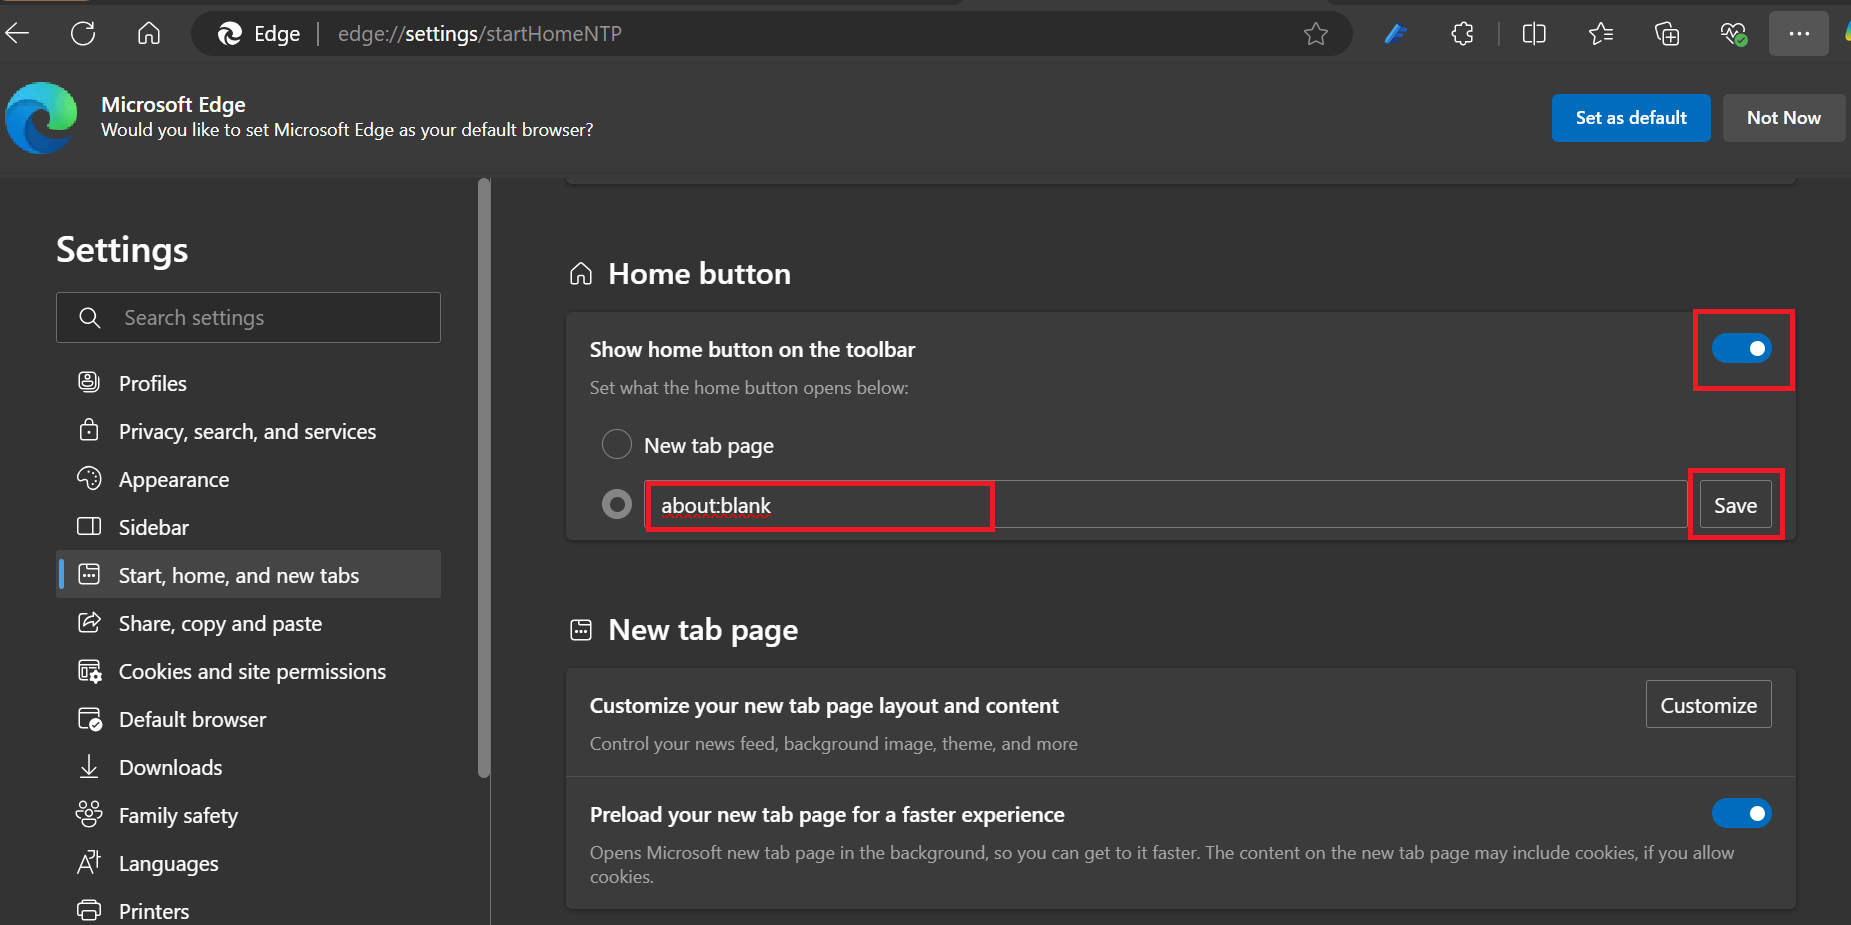Toggle Split screen icon

pos(1534,34)
